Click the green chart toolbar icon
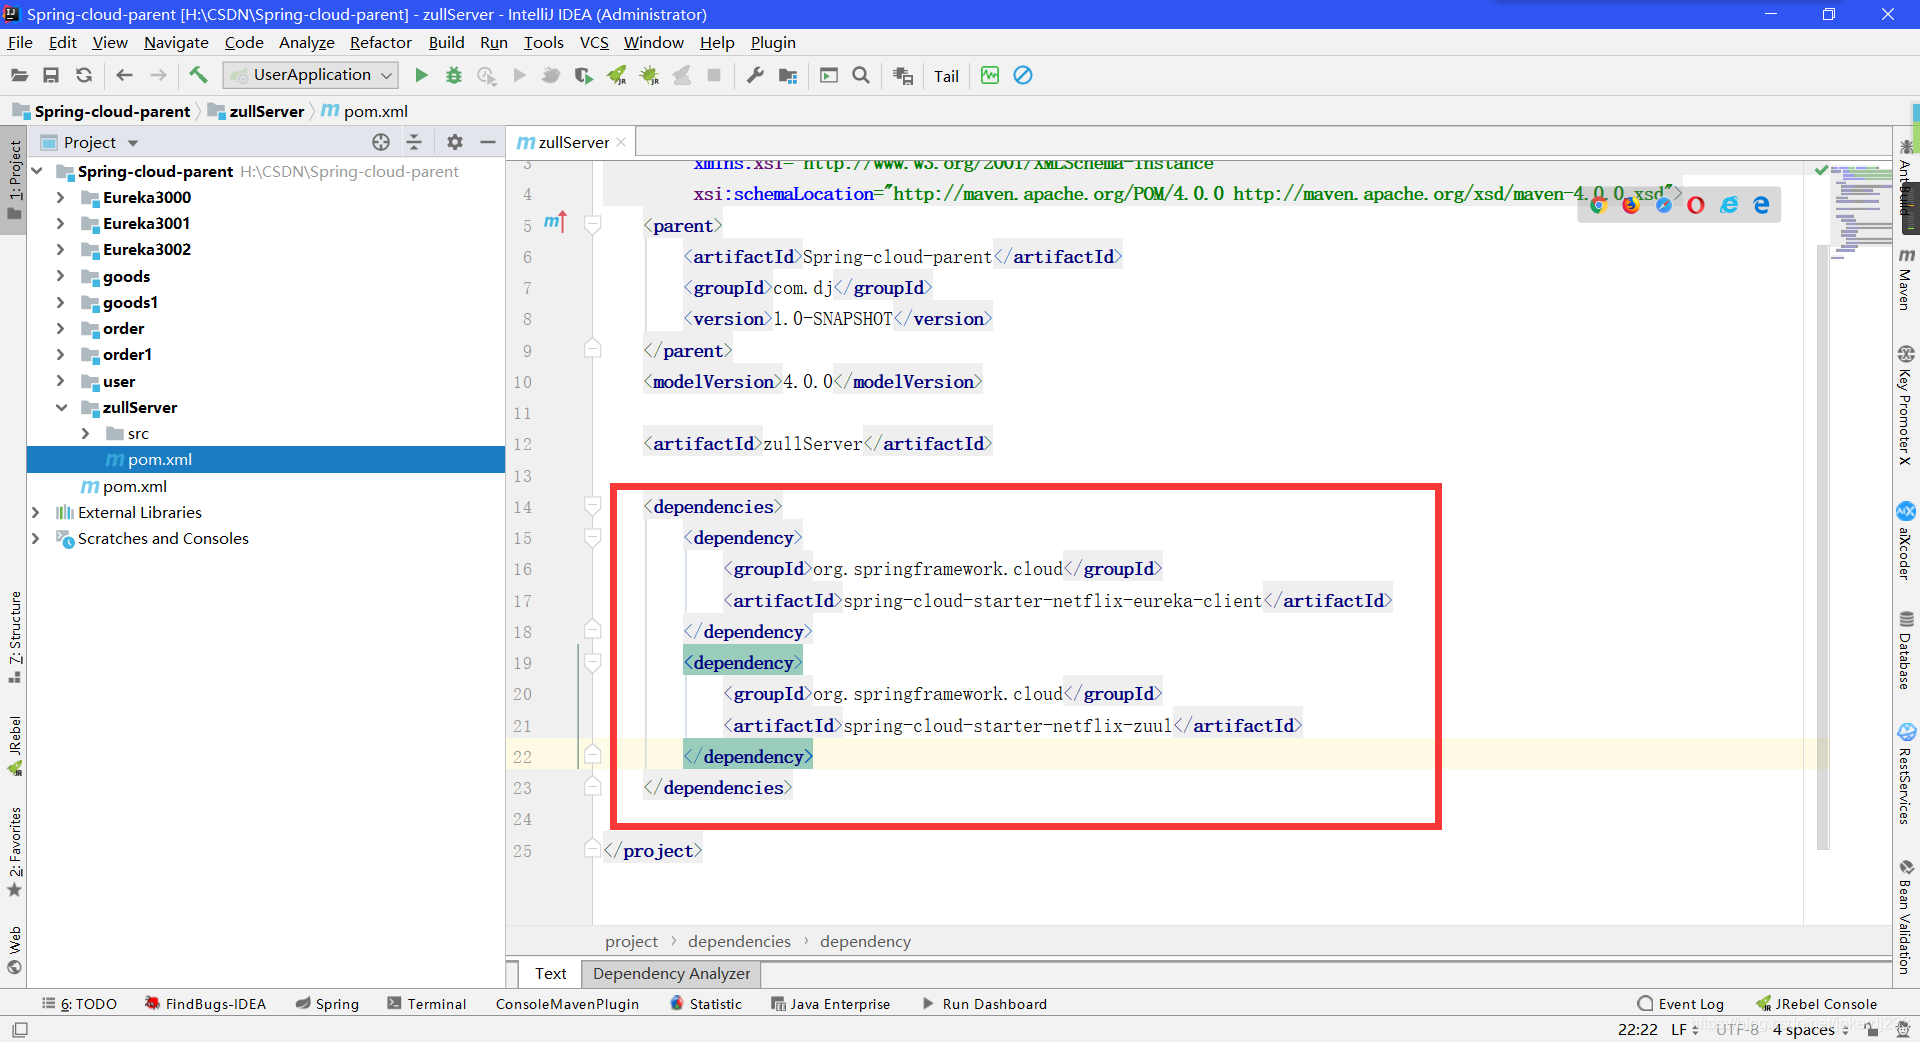 coord(990,75)
